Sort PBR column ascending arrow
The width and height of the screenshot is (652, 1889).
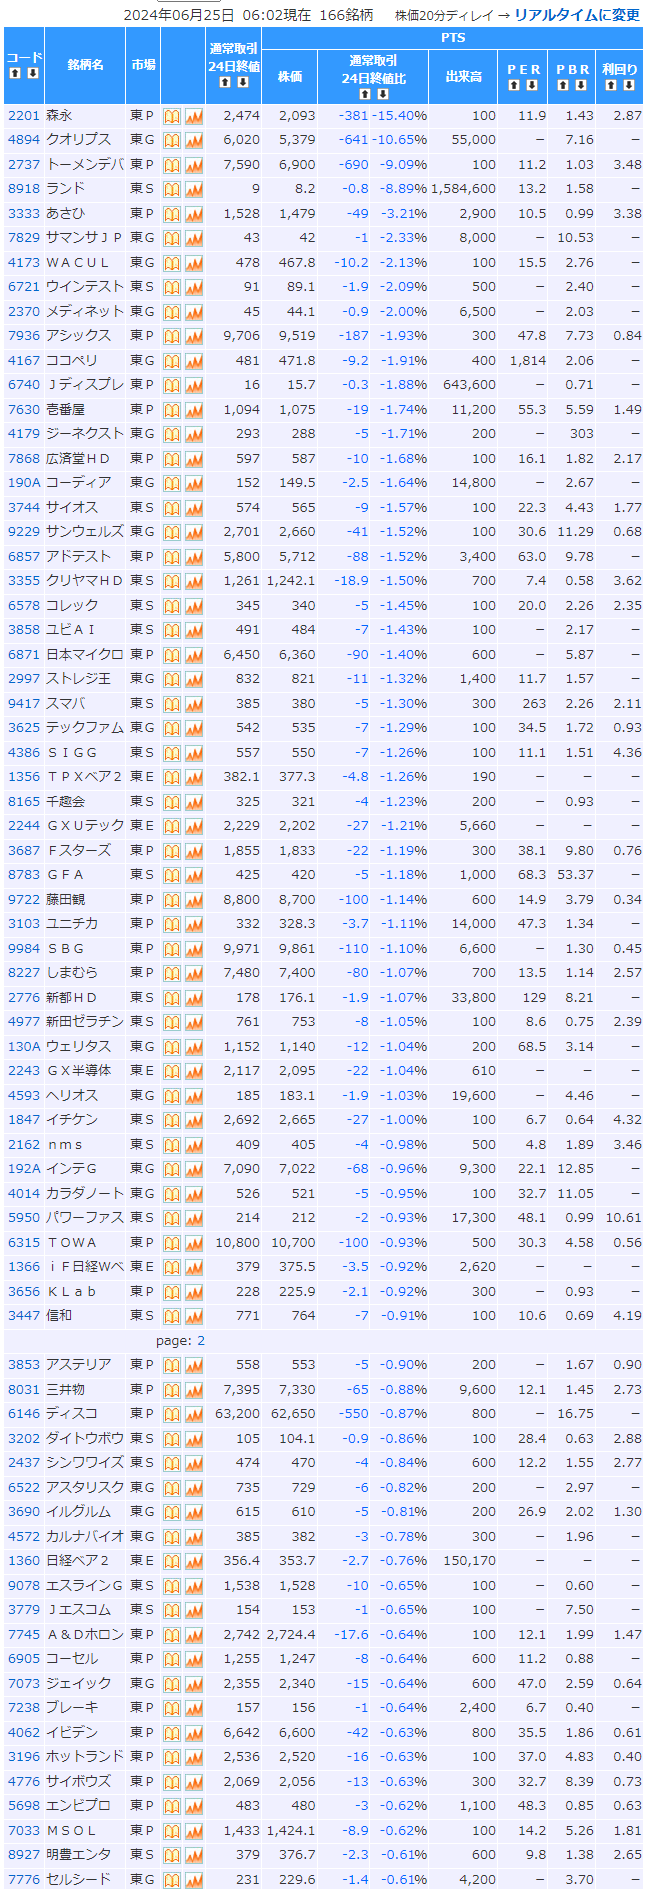coord(563,85)
